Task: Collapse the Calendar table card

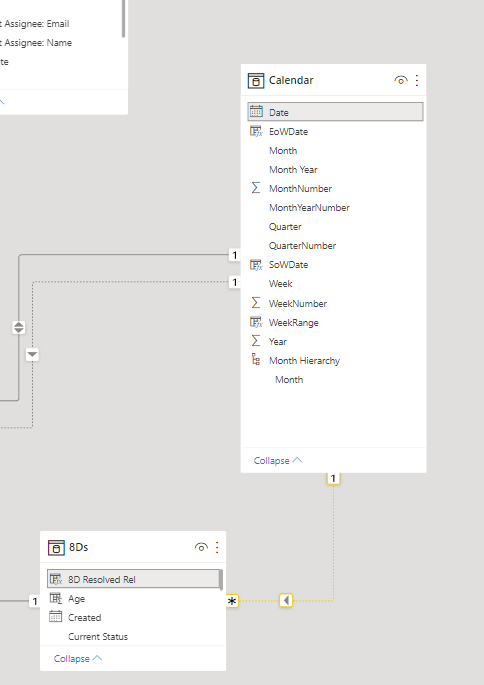Action: (278, 460)
